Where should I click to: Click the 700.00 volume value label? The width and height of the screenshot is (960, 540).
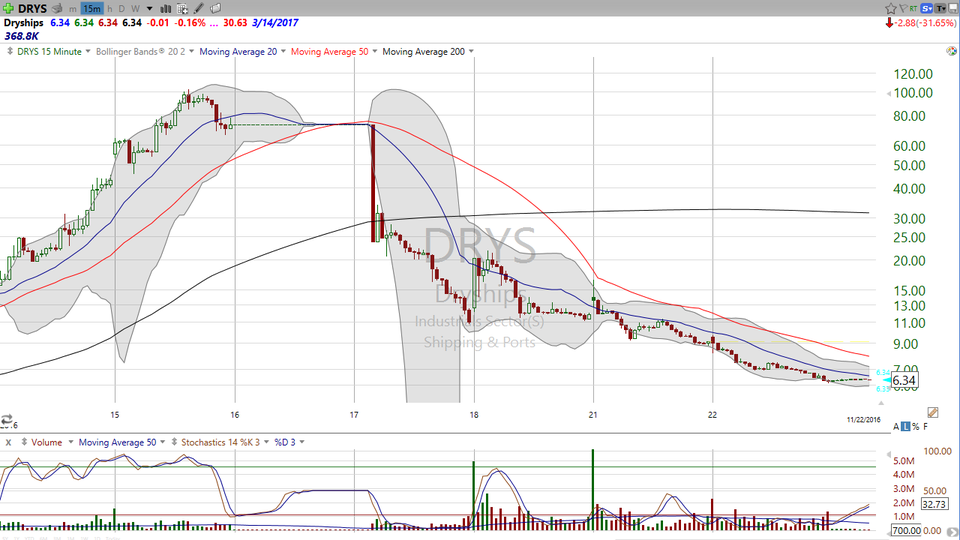906,530
